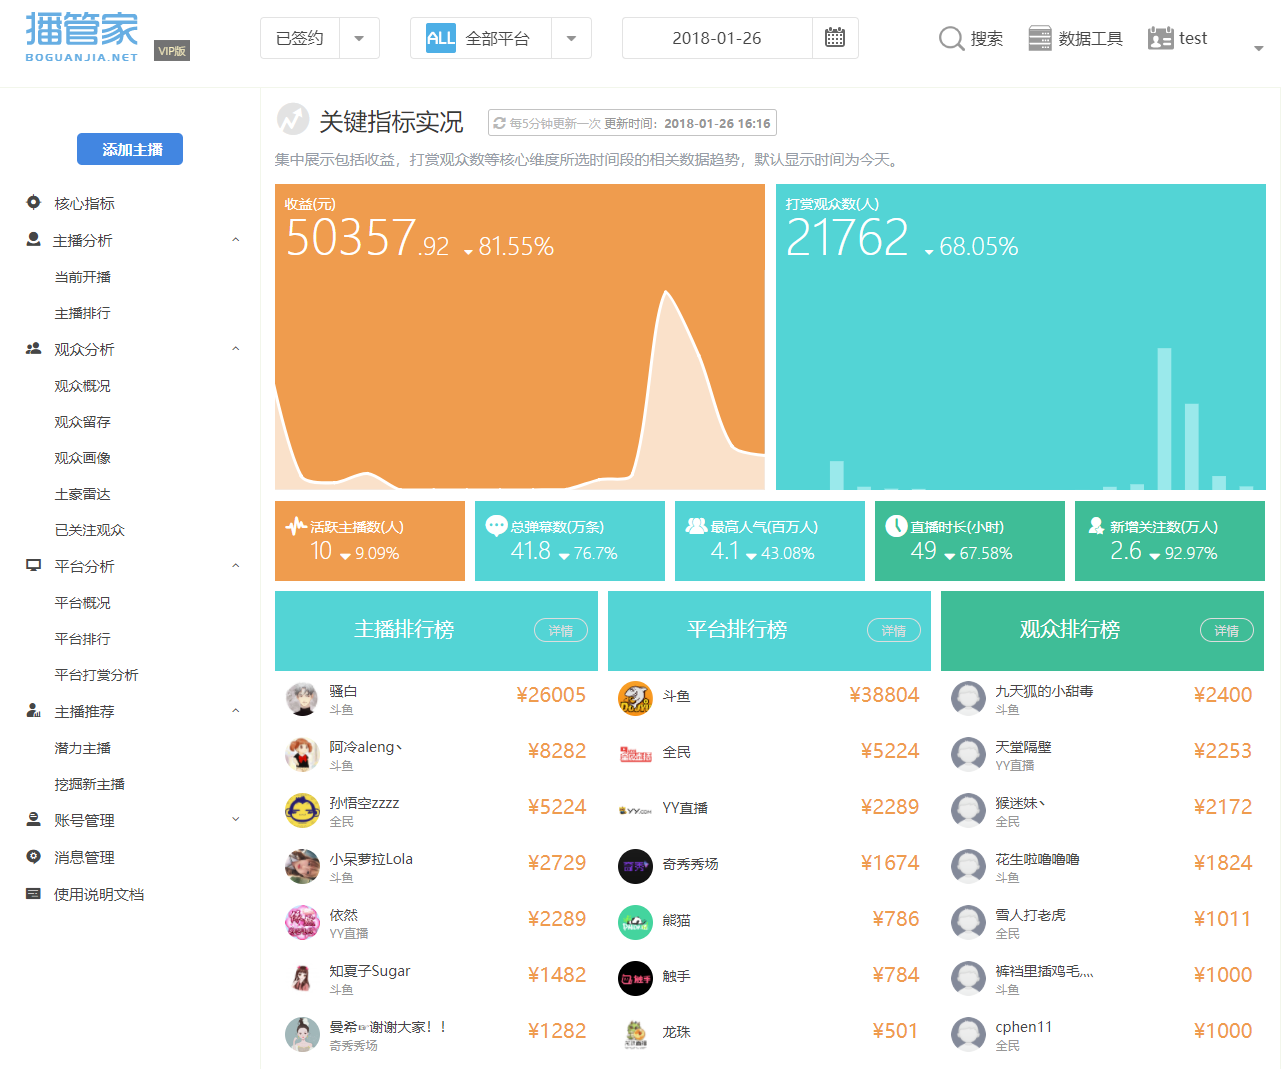Click the 核心指标 sidebar icon

33,202
